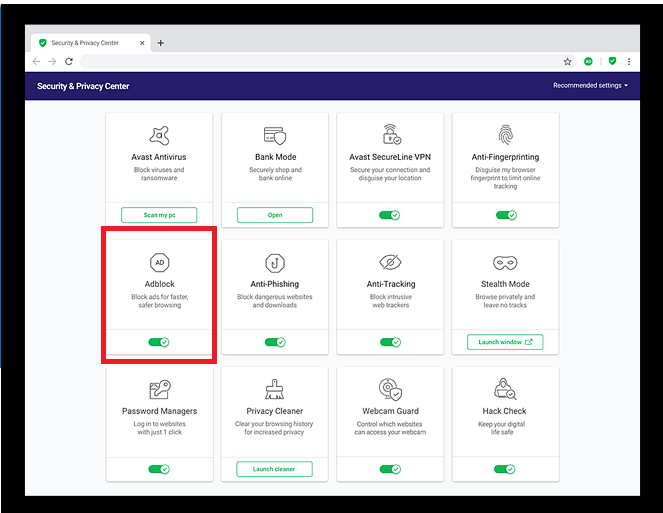The image size is (663, 513).
Task: Click the Anti-Phishing hook icon
Action: coord(275,263)
